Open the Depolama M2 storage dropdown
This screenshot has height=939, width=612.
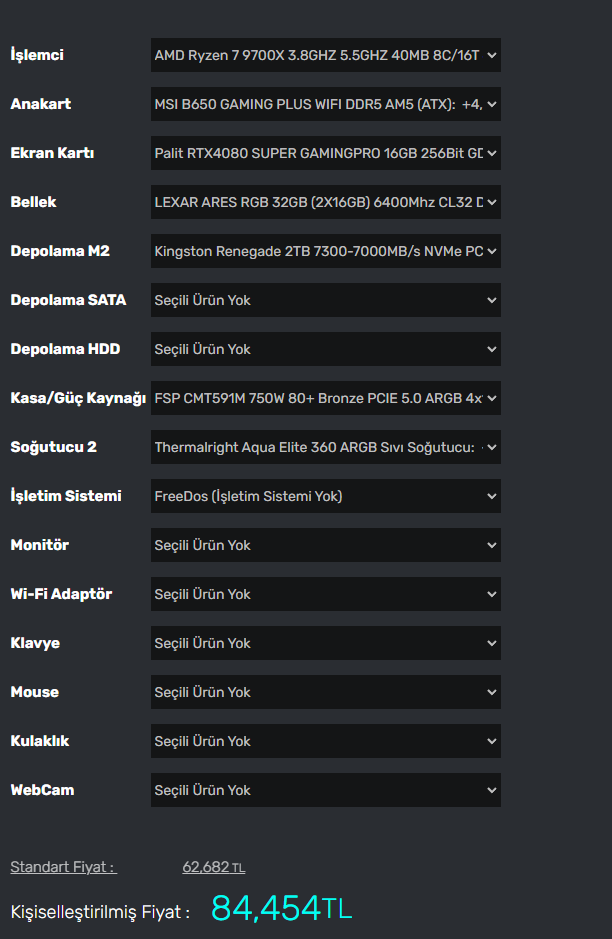click(x=325, y=251)
